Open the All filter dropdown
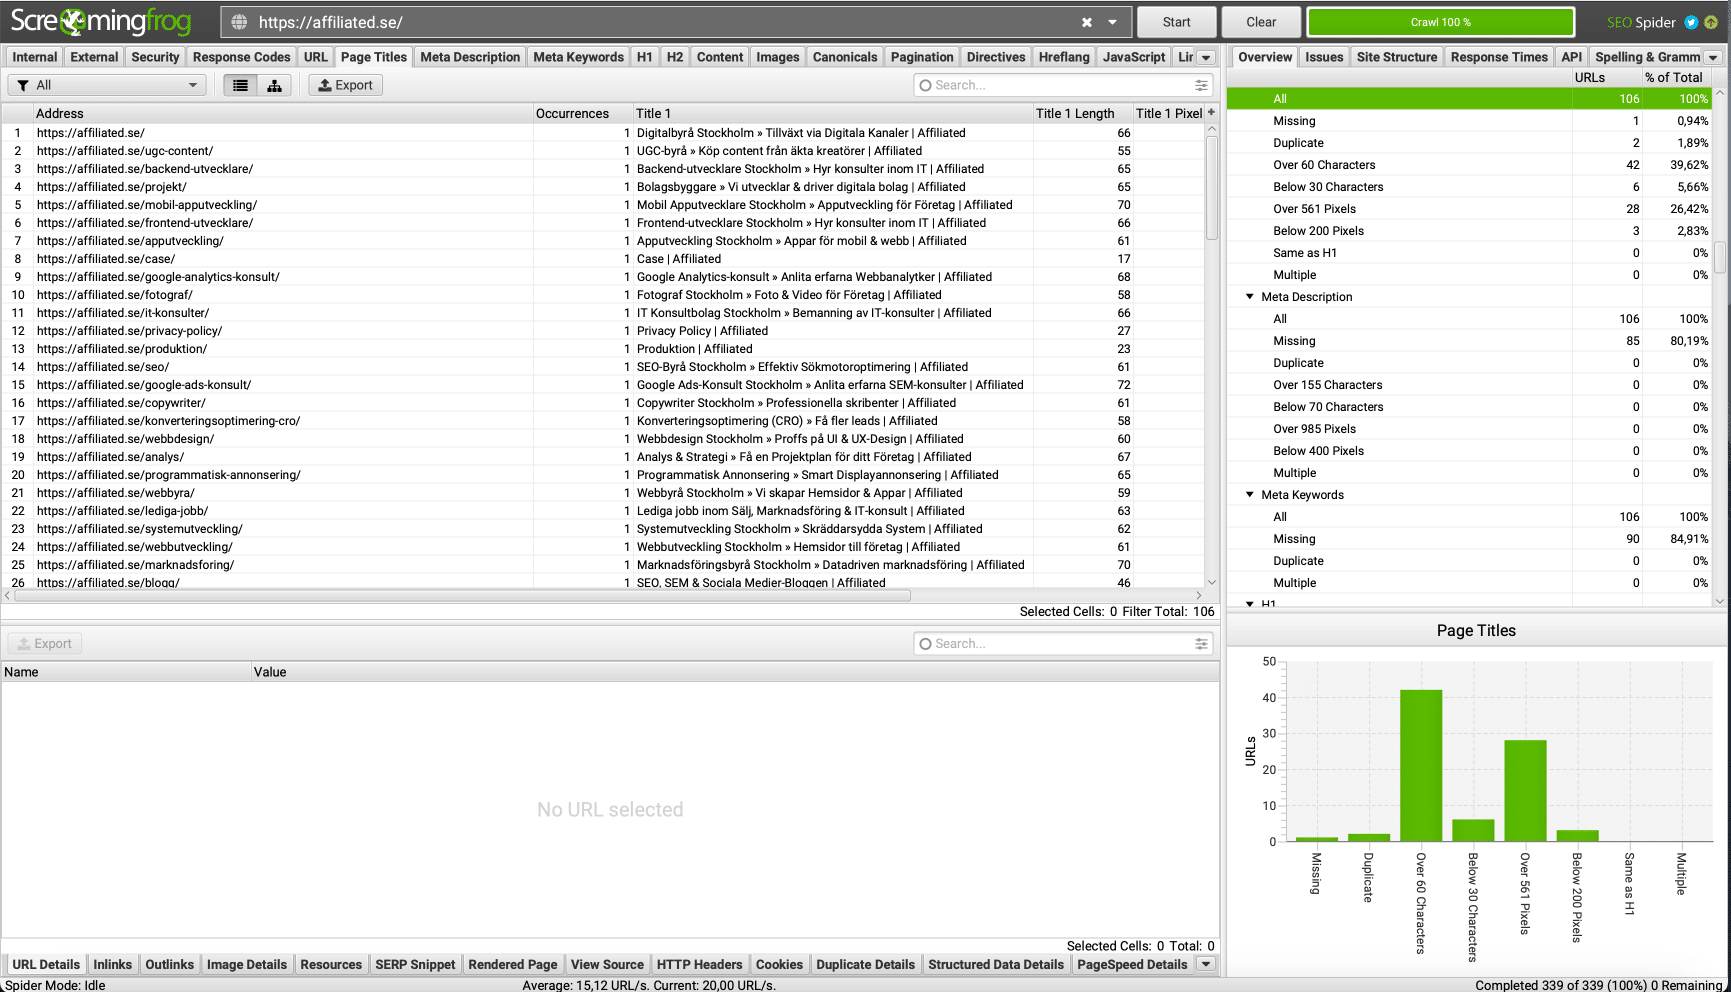The width and height of the screenshot is (1731, 992). (107, 85)
